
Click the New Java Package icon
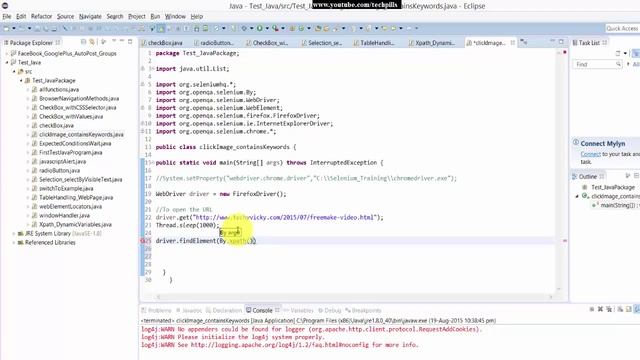click(x=292, y=28)
